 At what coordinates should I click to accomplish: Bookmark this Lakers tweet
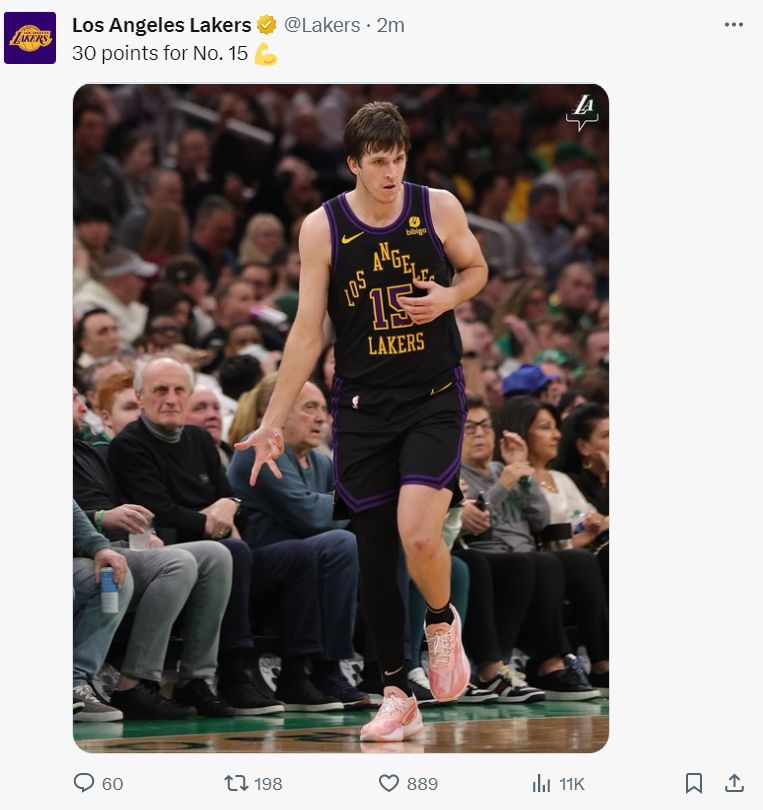694,783
